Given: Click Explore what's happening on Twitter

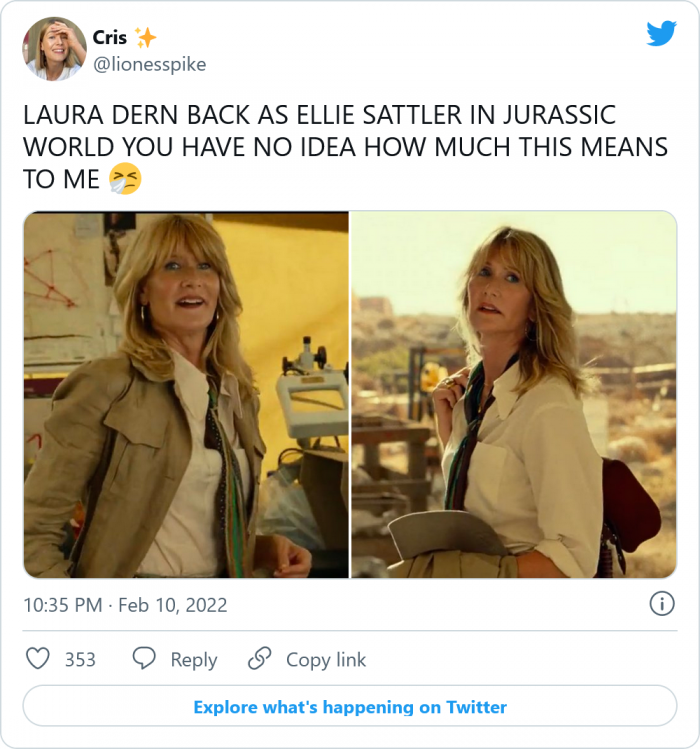Looking at the screenshot, I should [x=350, y=707].
